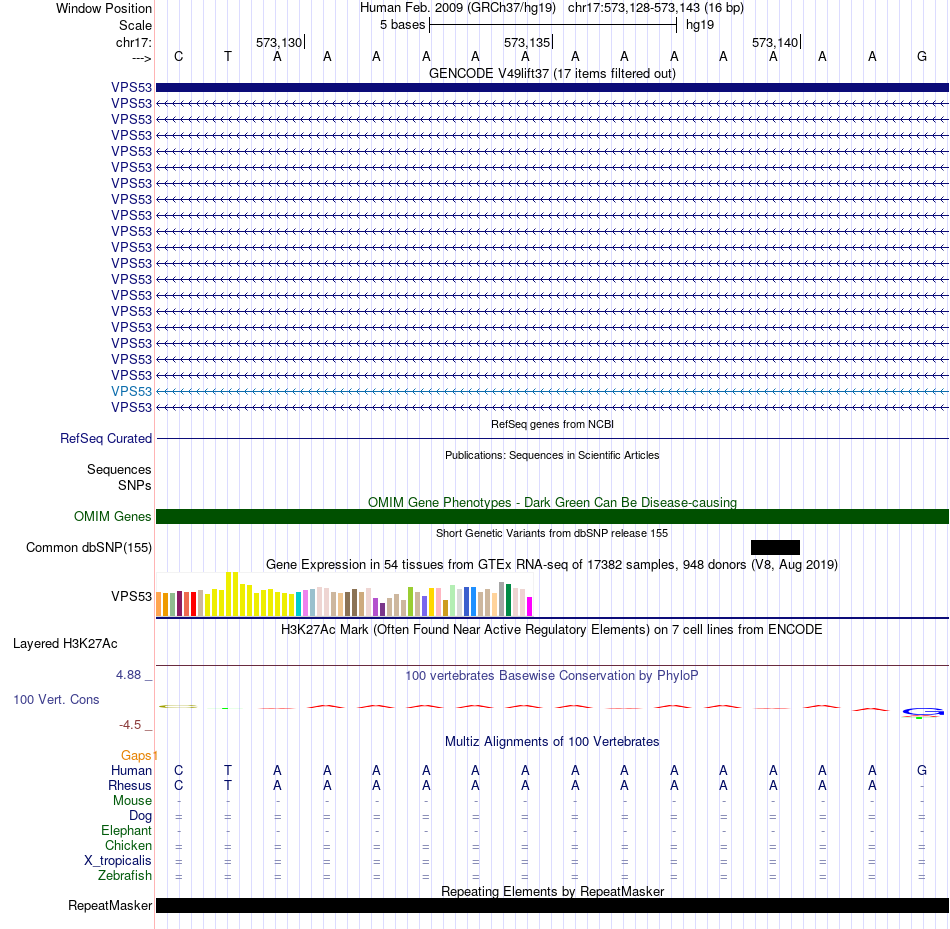Open 'RefSeq genes from NCBI' track title

coord(552,424)
